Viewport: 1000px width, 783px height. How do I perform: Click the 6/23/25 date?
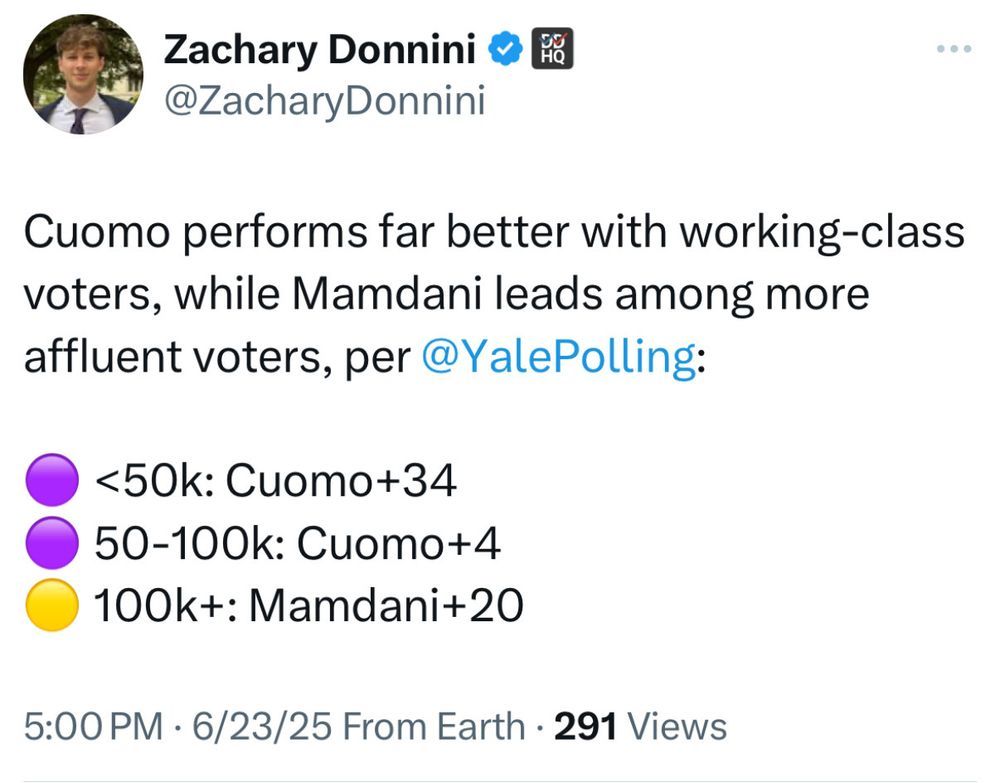tap(261, 726)
